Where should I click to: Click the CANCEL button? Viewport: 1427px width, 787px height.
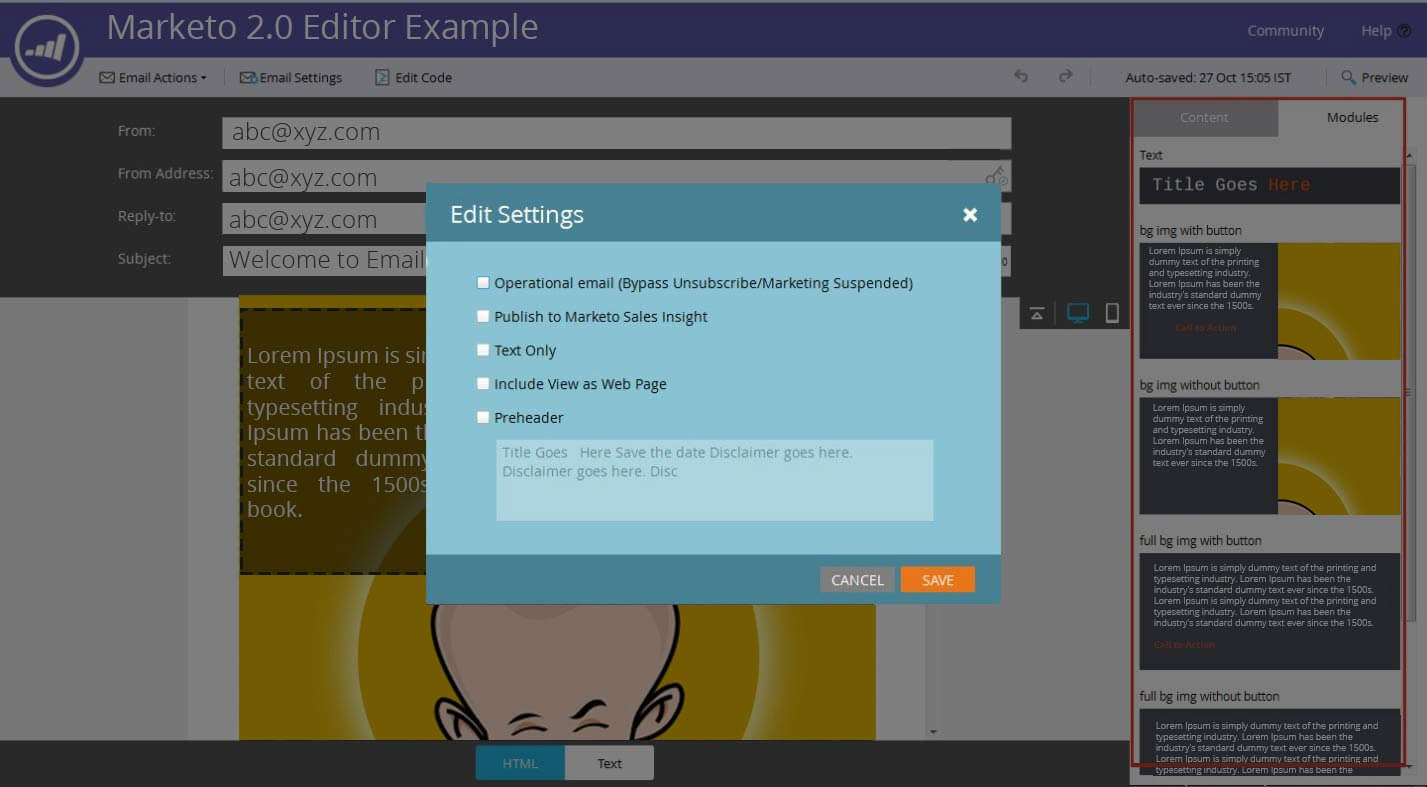tap(857, 580)
